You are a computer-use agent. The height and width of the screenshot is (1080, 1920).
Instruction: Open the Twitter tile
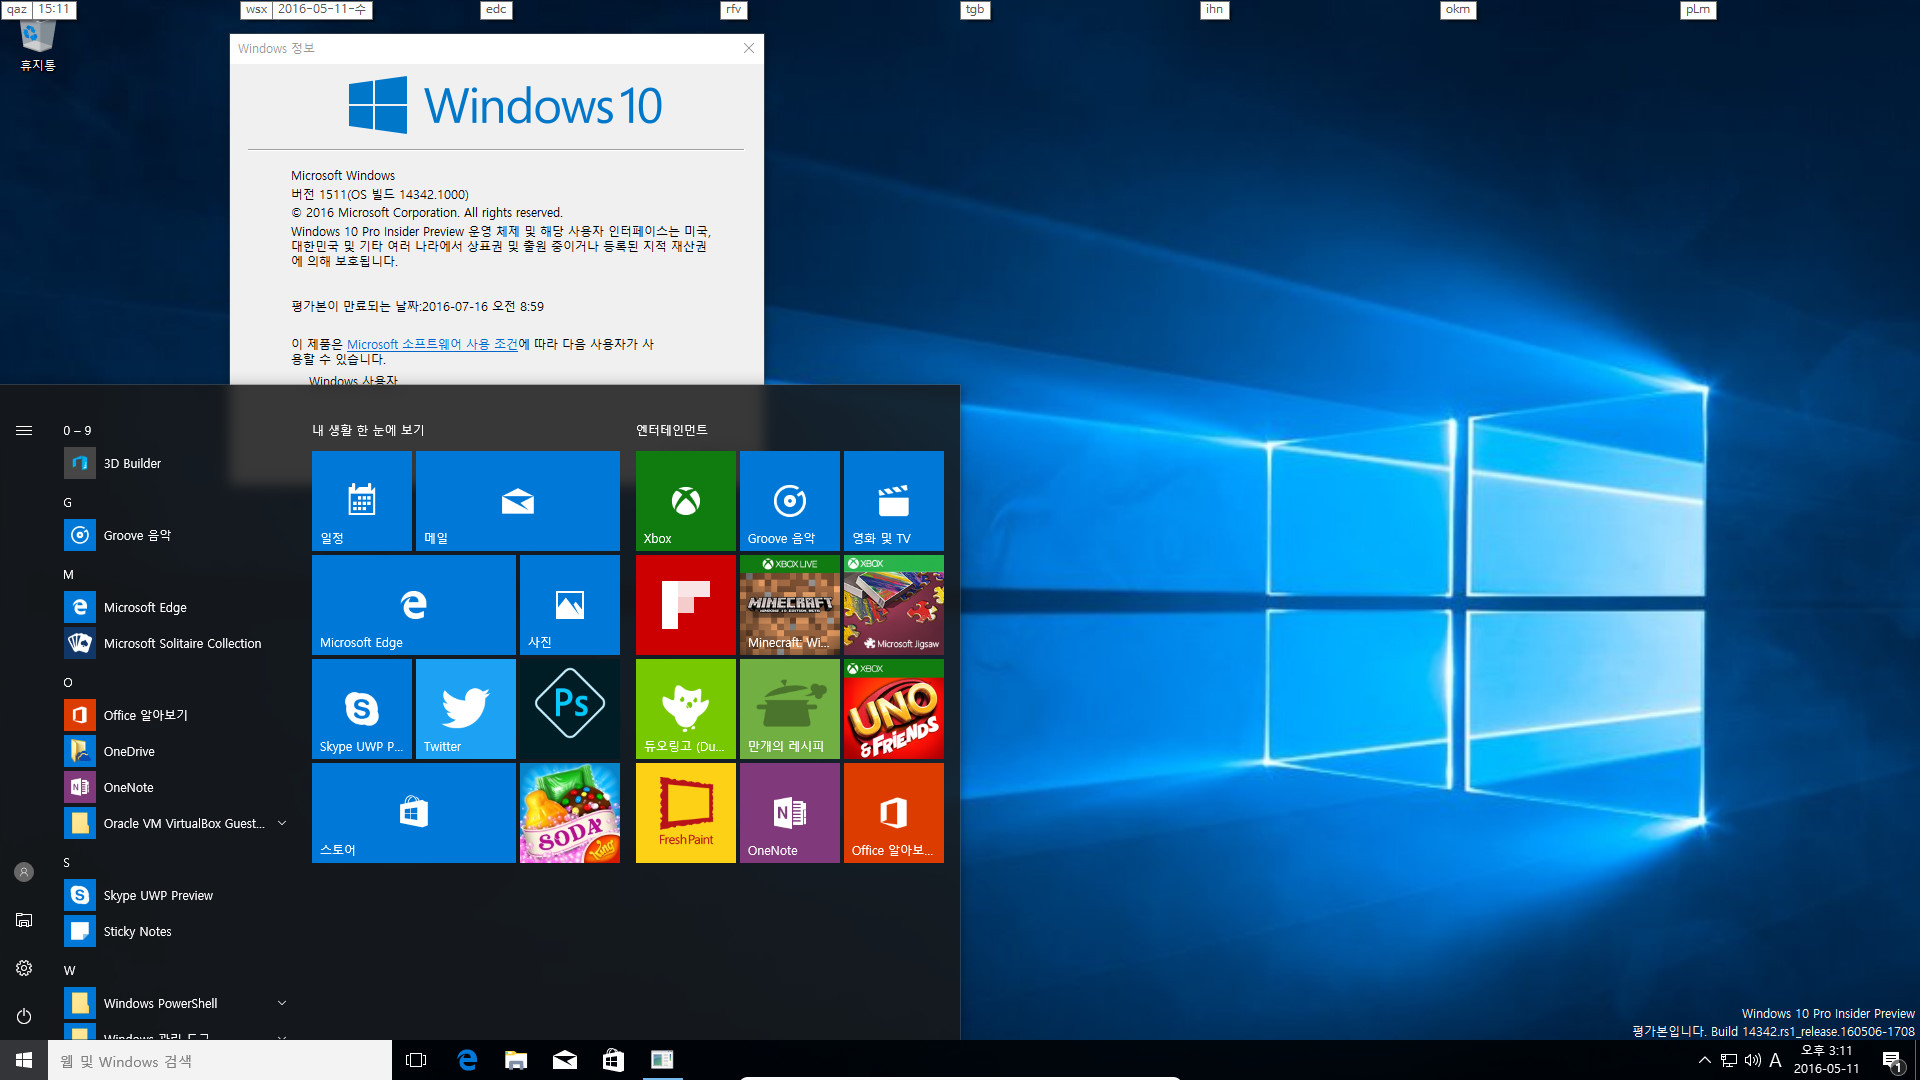coord(466,709)
